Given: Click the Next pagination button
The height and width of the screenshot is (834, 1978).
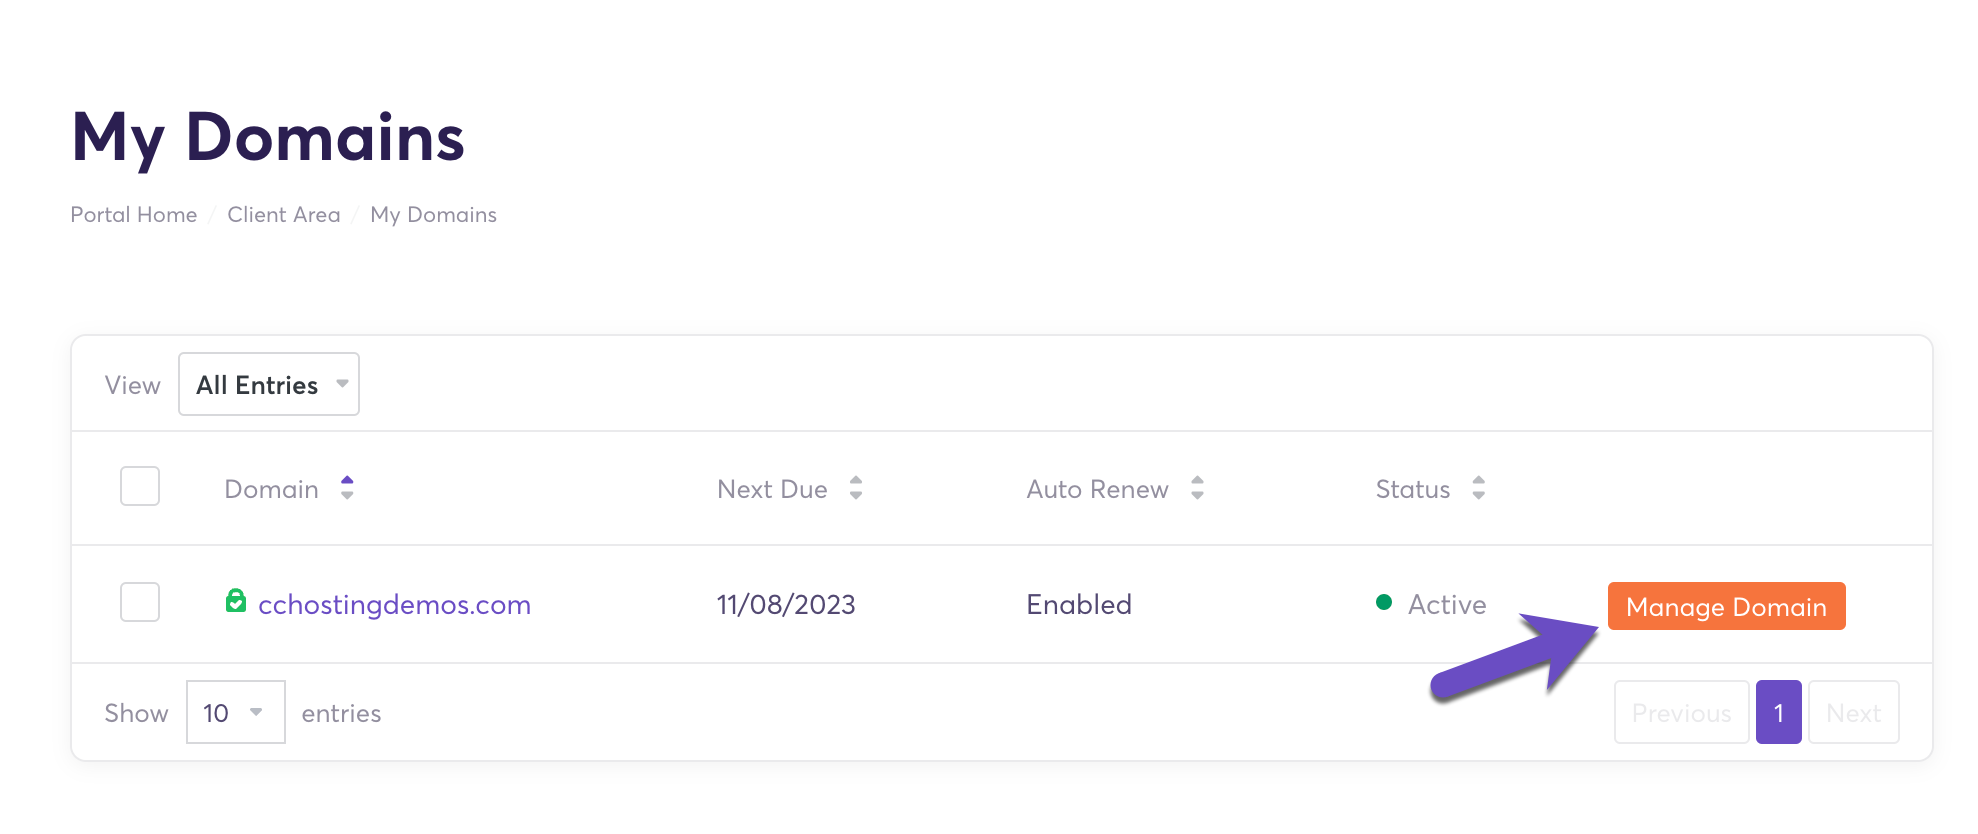Looking at the screenshot, I should coord(1853,712).
